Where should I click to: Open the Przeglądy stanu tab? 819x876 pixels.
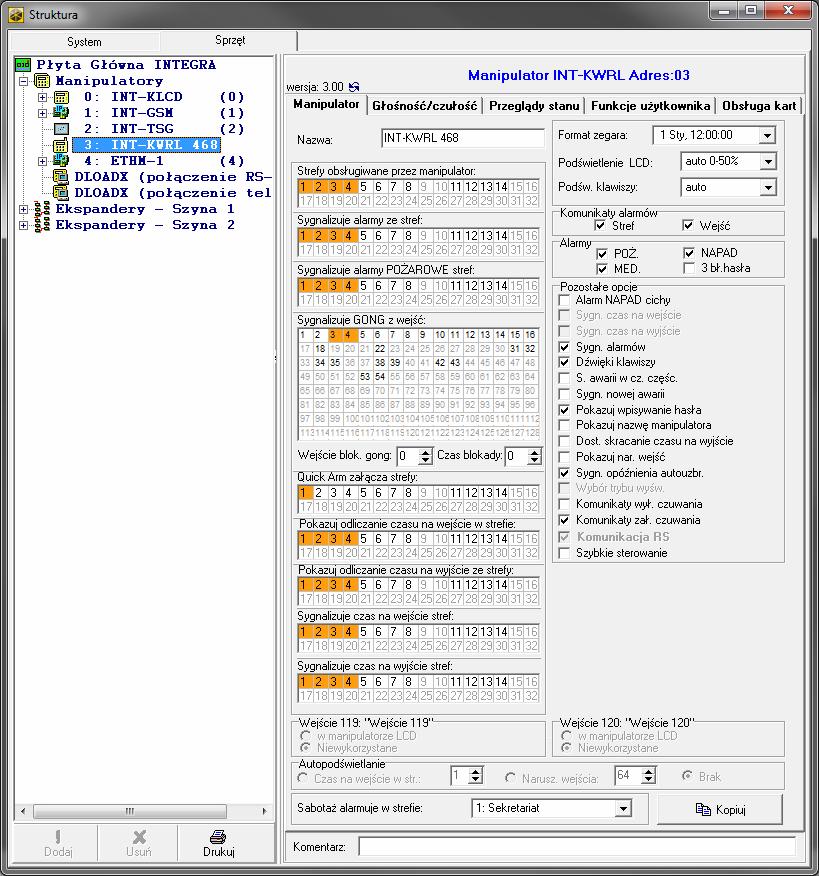[x=534, y=106]
